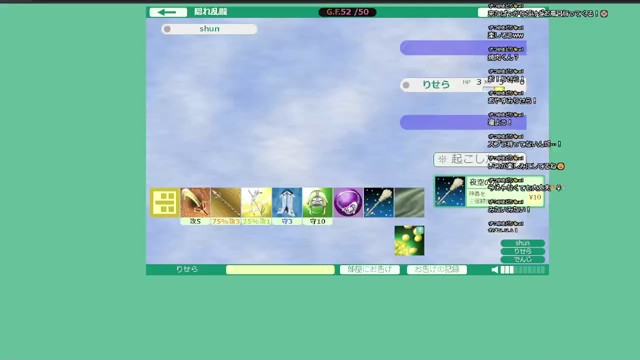
Task: Select the purple ring card
Action: pos(348,202)
